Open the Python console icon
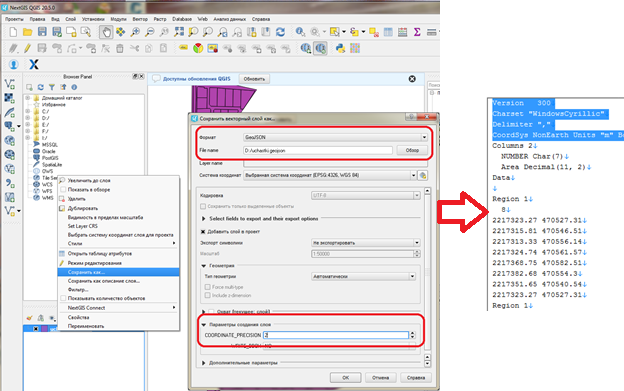 pos(340,49)
